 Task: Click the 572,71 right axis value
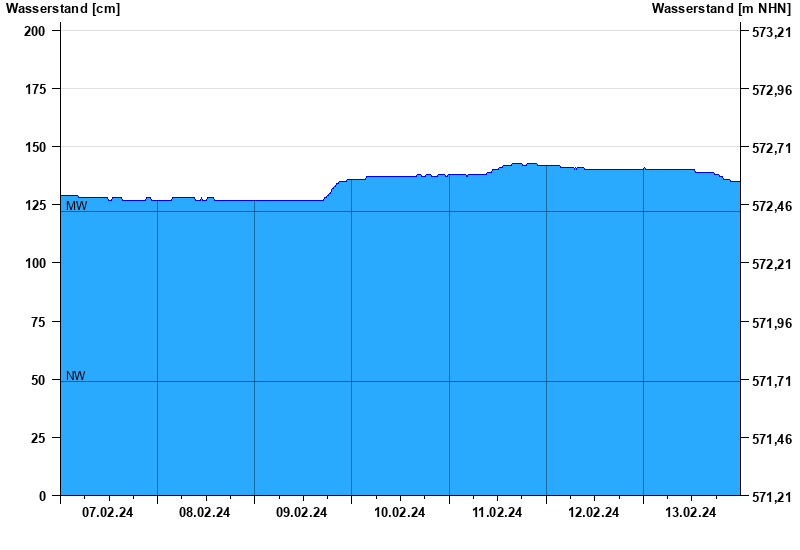[x=772, y=148]
